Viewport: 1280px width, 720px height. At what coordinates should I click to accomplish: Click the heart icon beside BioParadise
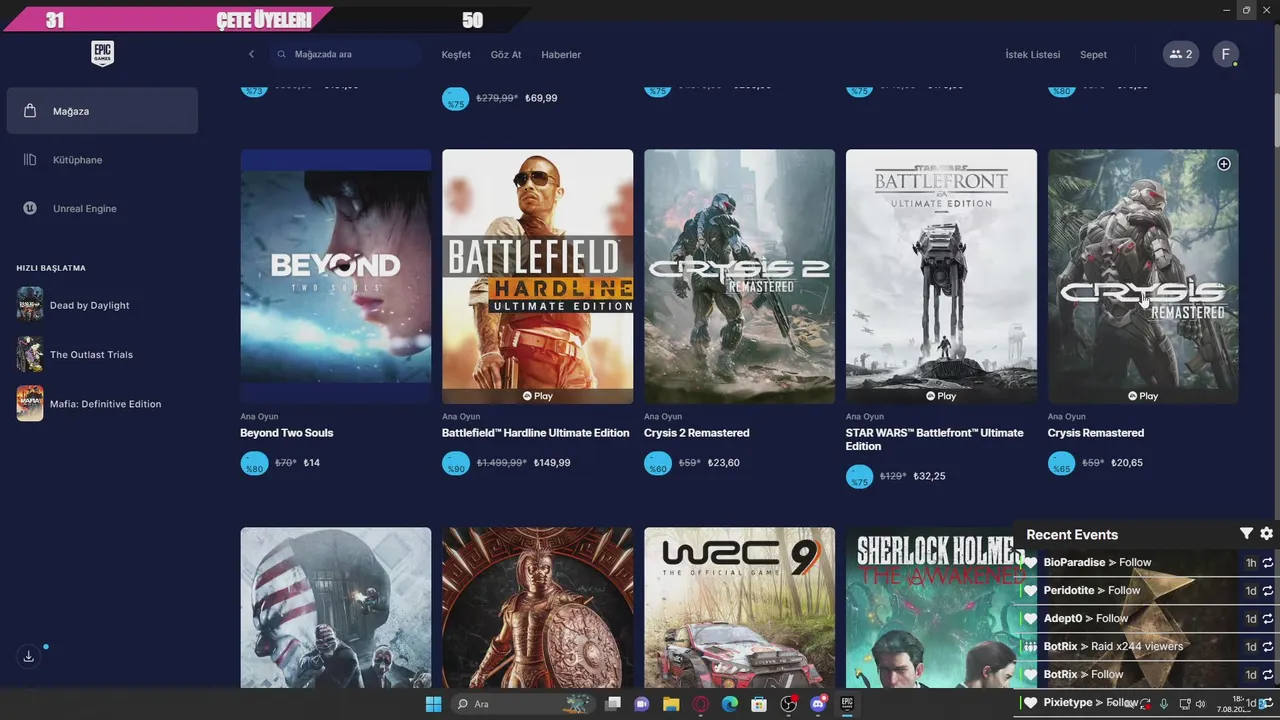(x=1031, y=563)
